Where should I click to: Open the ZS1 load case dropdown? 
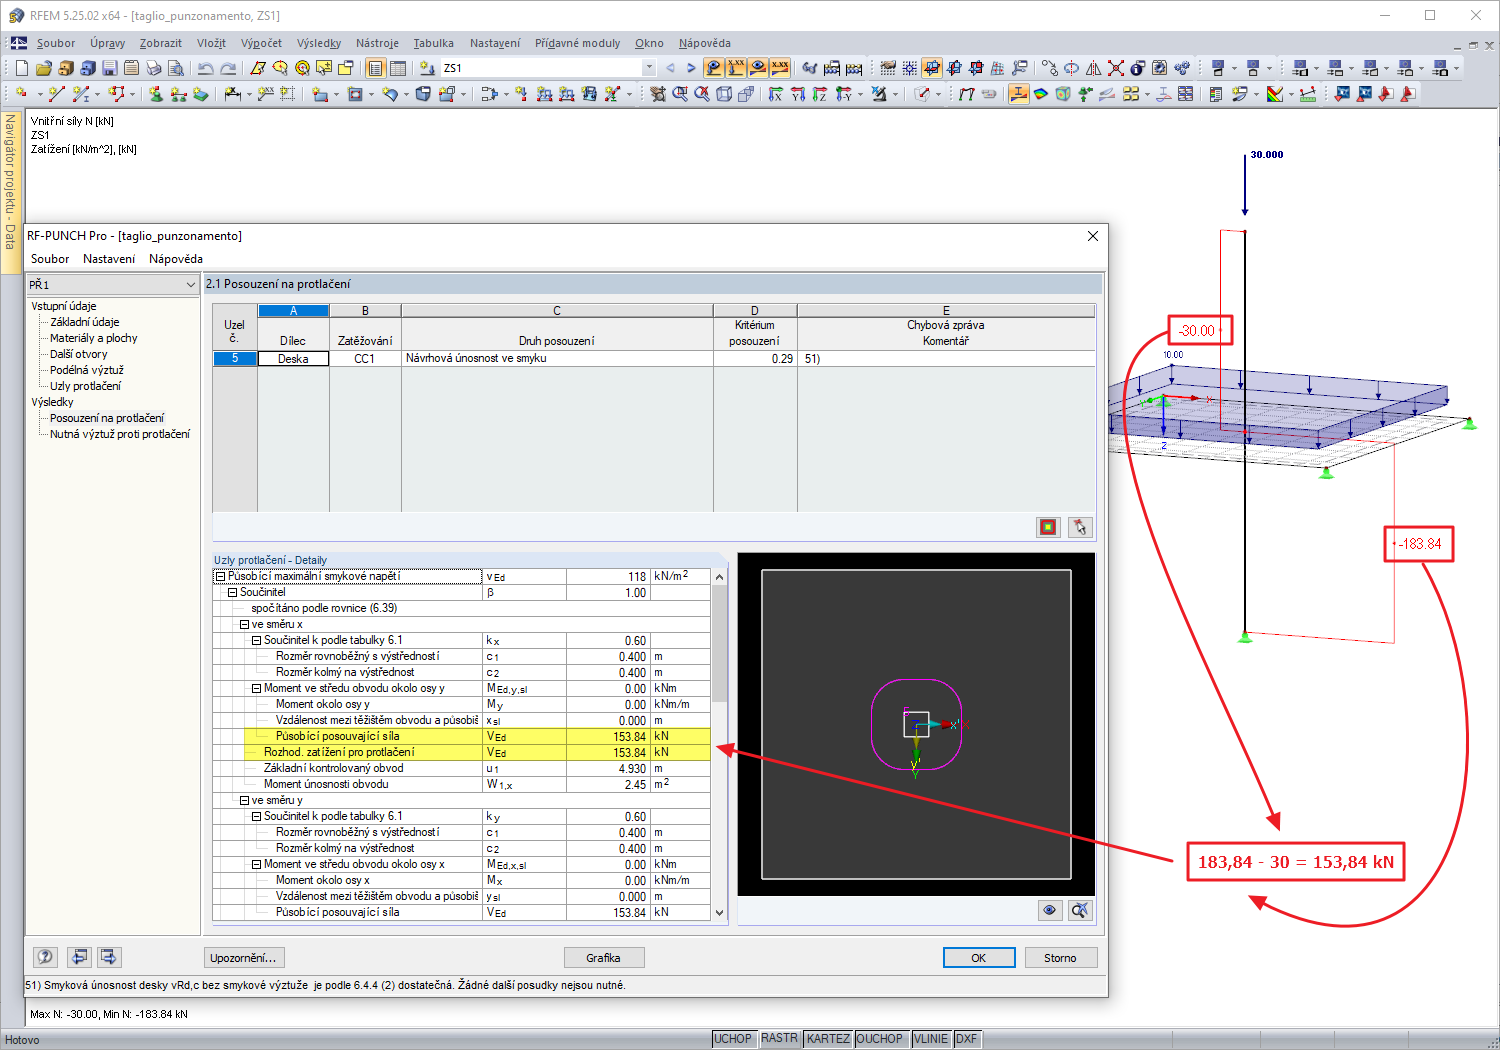[649, 68]
